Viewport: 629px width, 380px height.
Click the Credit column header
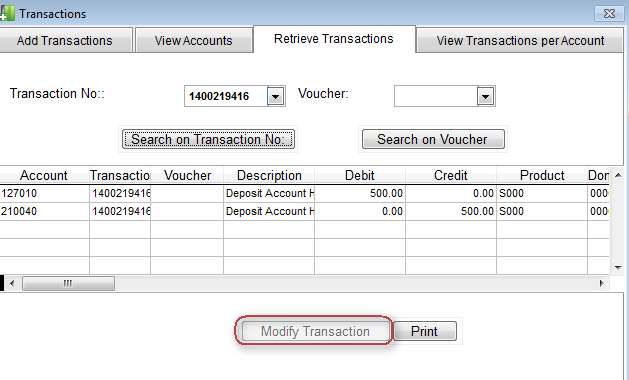(x=451, y=175)
